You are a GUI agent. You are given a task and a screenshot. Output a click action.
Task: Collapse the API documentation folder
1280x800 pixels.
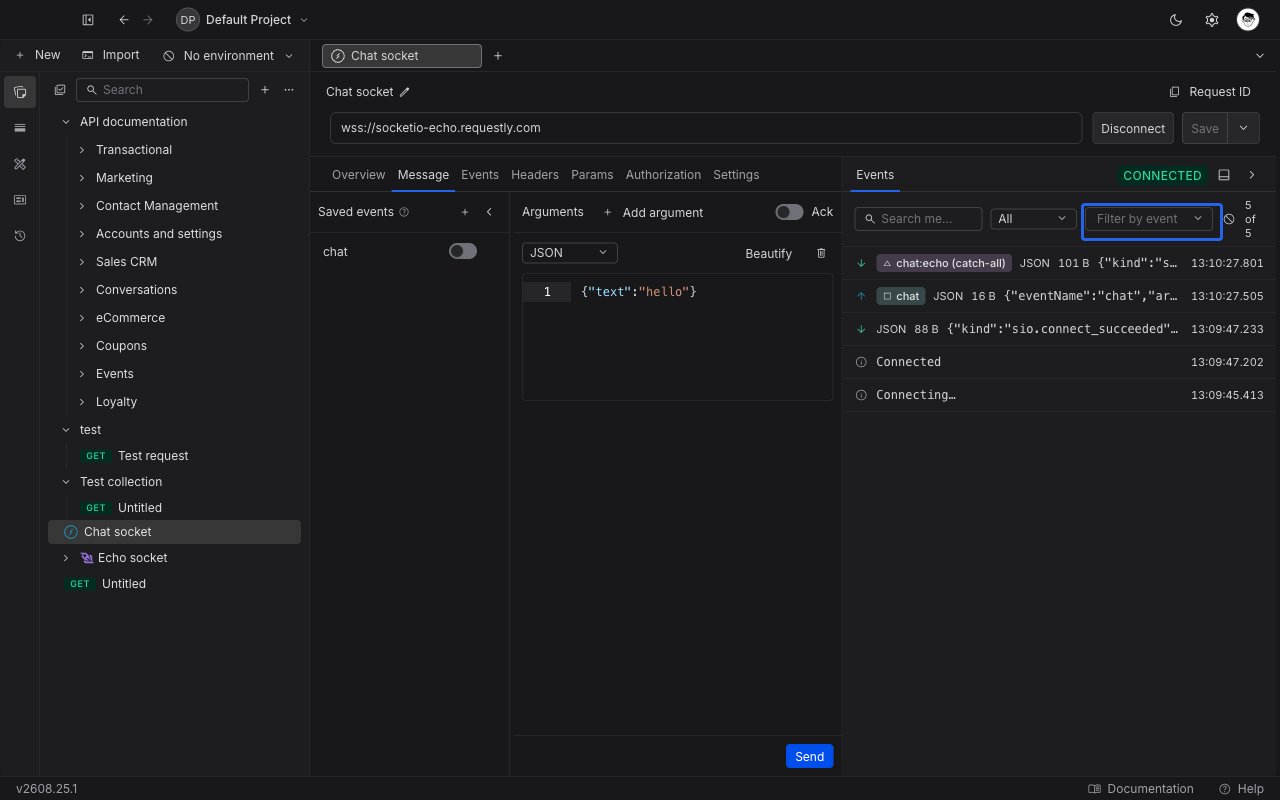click(x=66, y=122)
